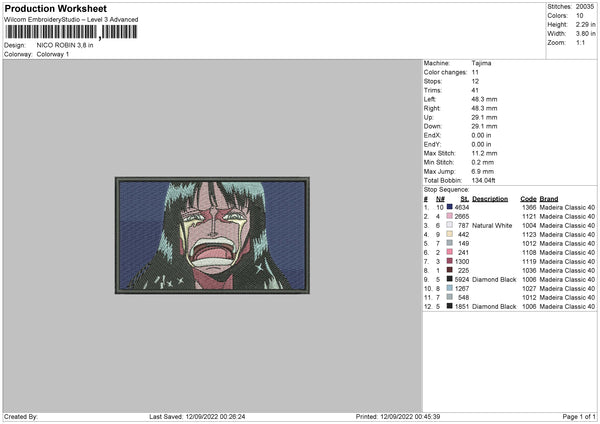This screenshot has width=600, height=424.
Task: Click the Height value 2.29 in
Action: point(585,24)
